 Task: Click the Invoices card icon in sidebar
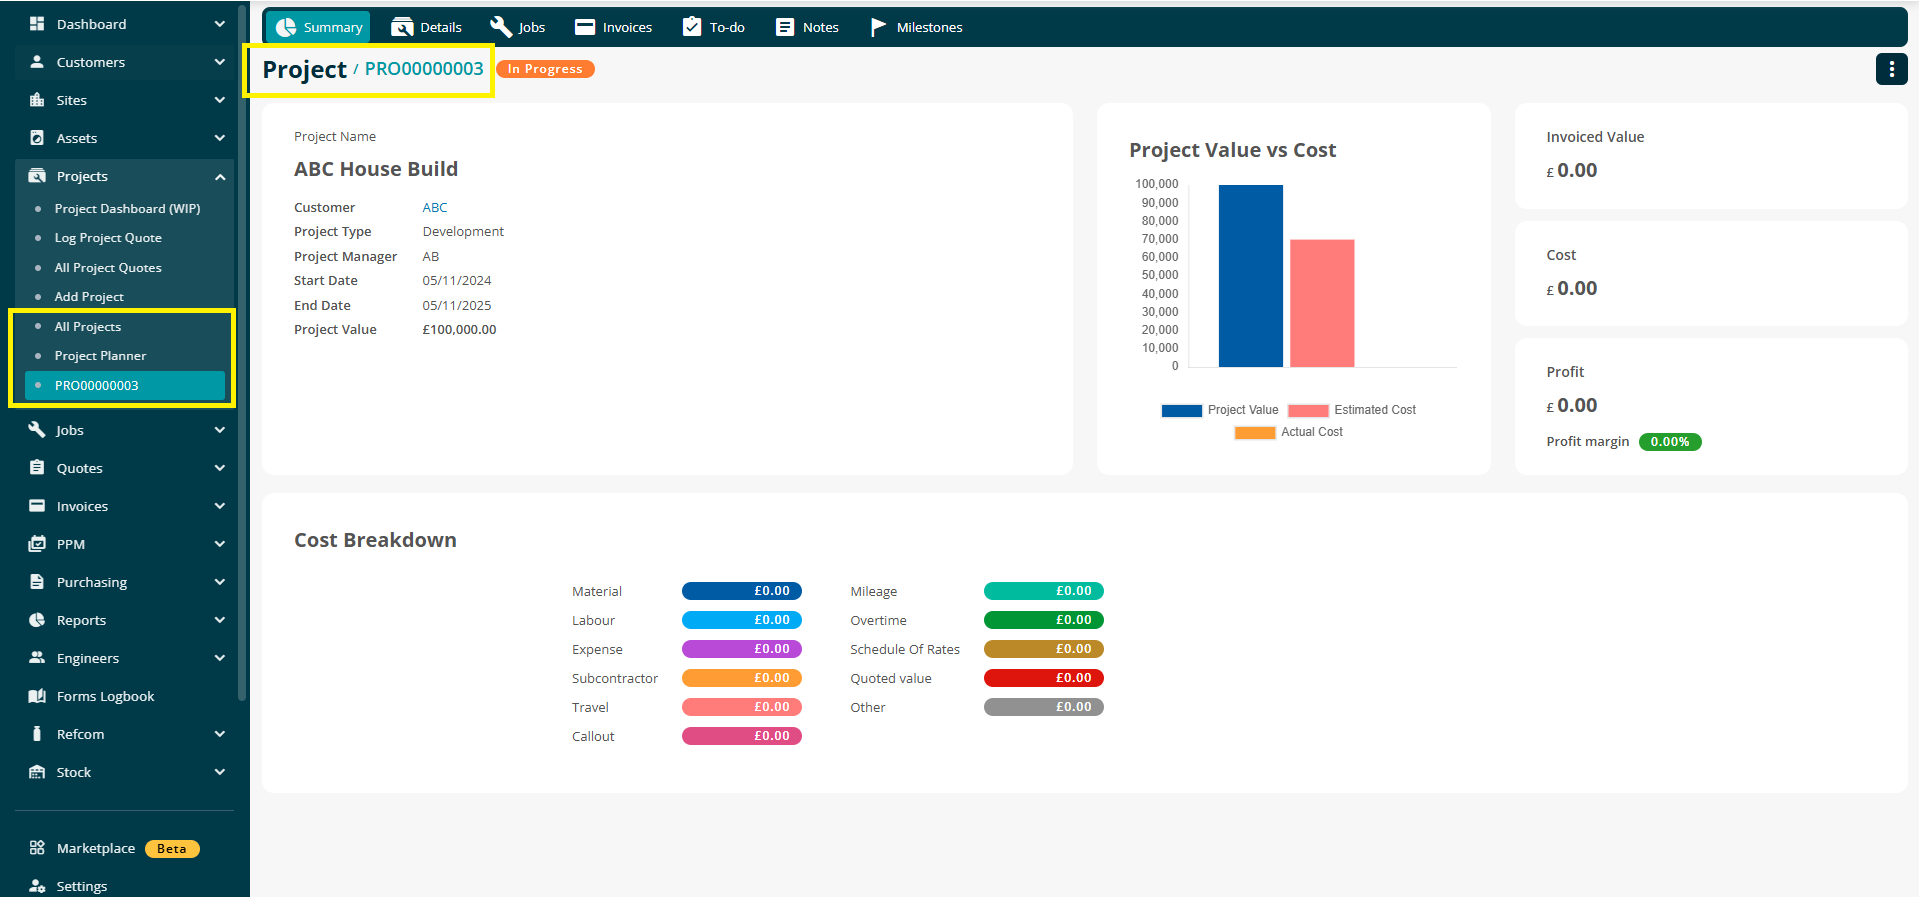tap(37, 506)
